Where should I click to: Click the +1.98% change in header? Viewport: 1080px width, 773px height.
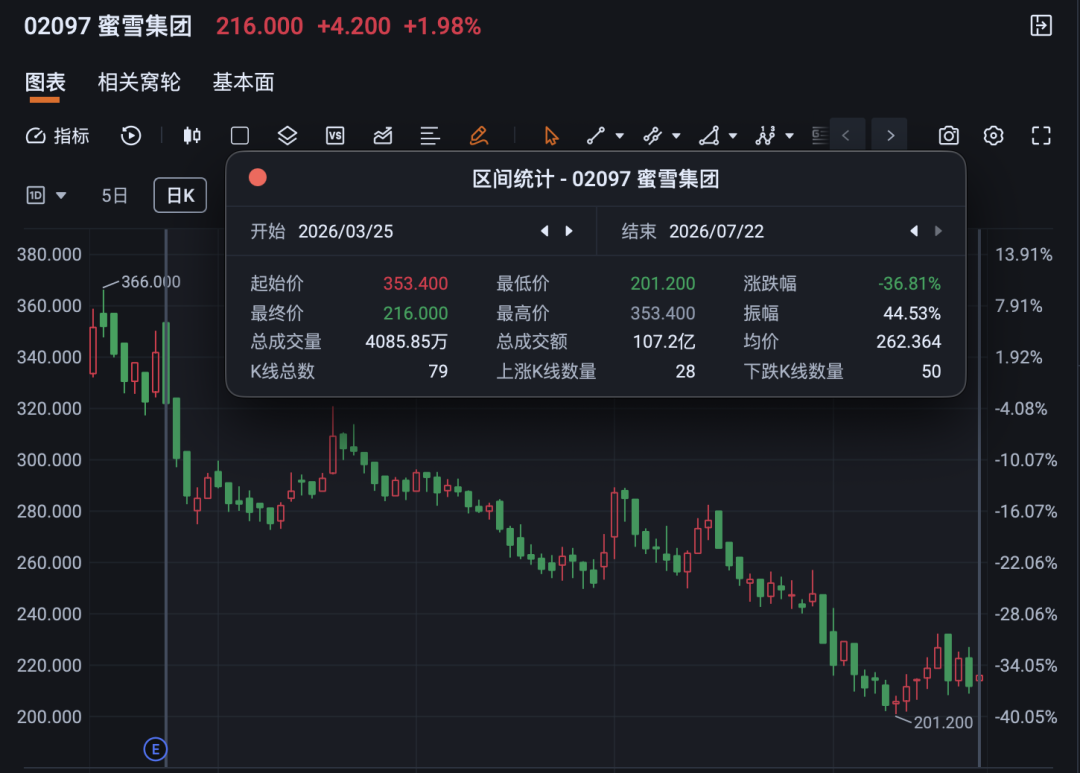pyautogui.click(x=442, y=26)
